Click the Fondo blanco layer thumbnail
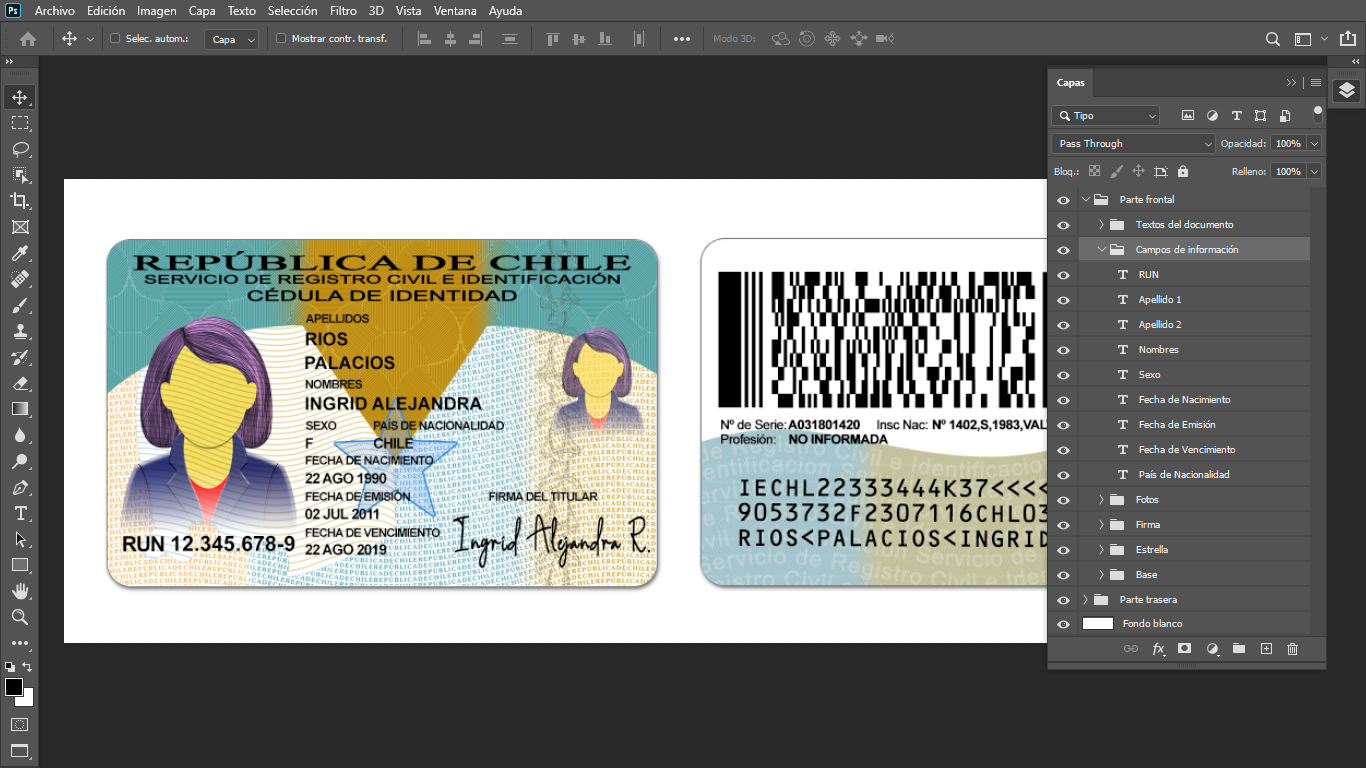 pos(1098,624)
